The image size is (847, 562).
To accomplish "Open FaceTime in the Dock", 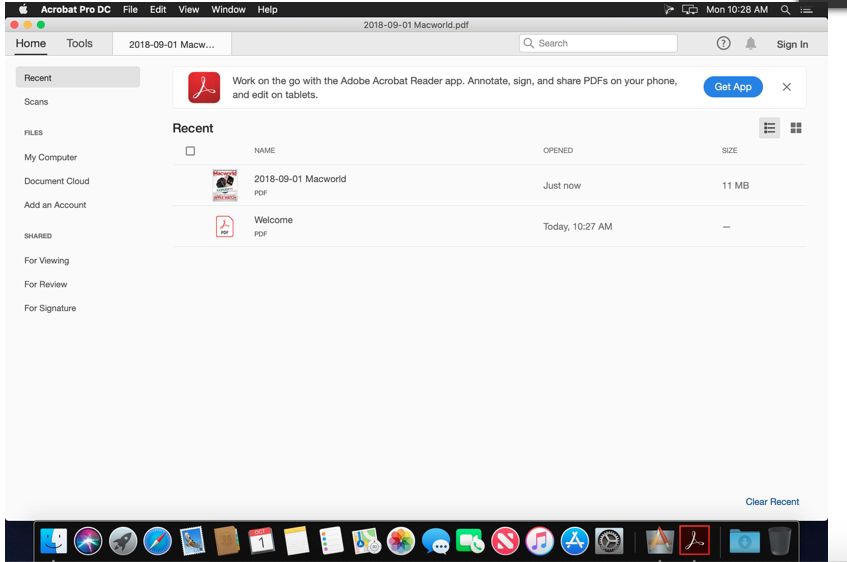I will [470, 541].
